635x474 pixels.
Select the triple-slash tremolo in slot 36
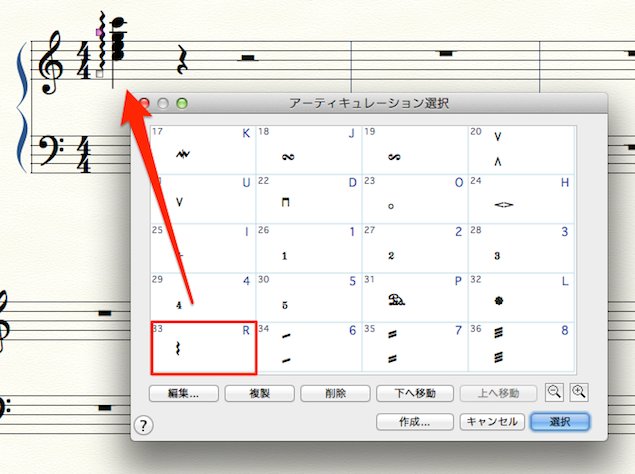click(521, 347)
